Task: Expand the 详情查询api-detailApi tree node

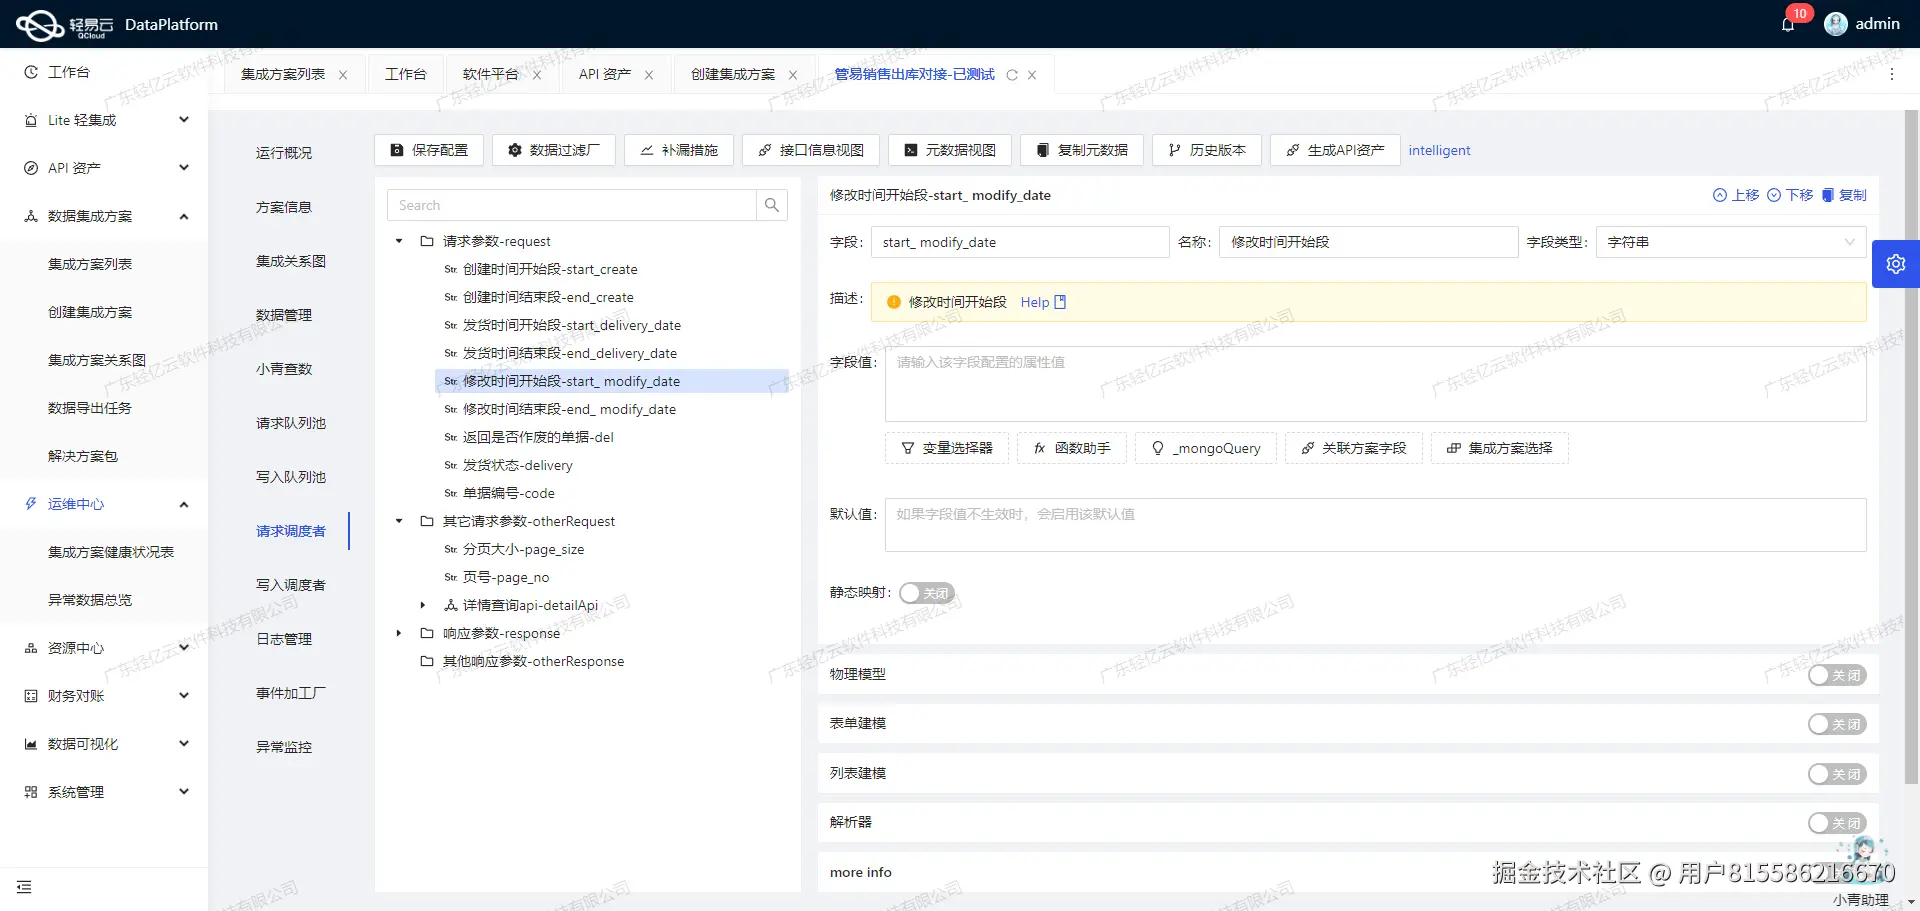Action: pyautogui.click(x=421, y=605)
